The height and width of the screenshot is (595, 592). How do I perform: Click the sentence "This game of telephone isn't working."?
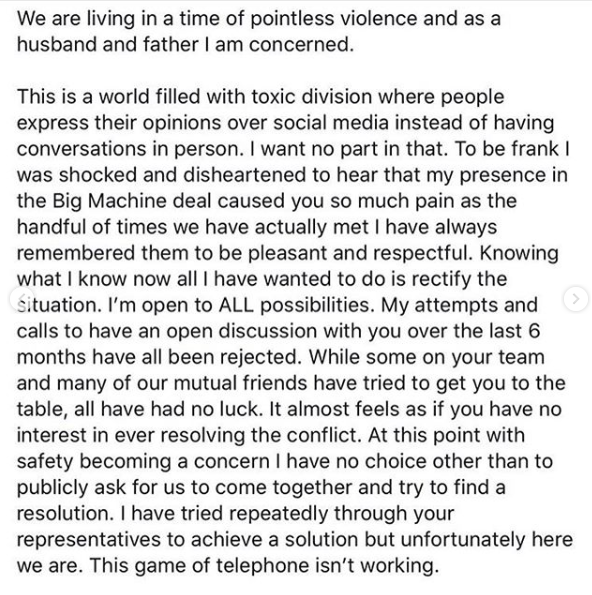coord(264,566)
